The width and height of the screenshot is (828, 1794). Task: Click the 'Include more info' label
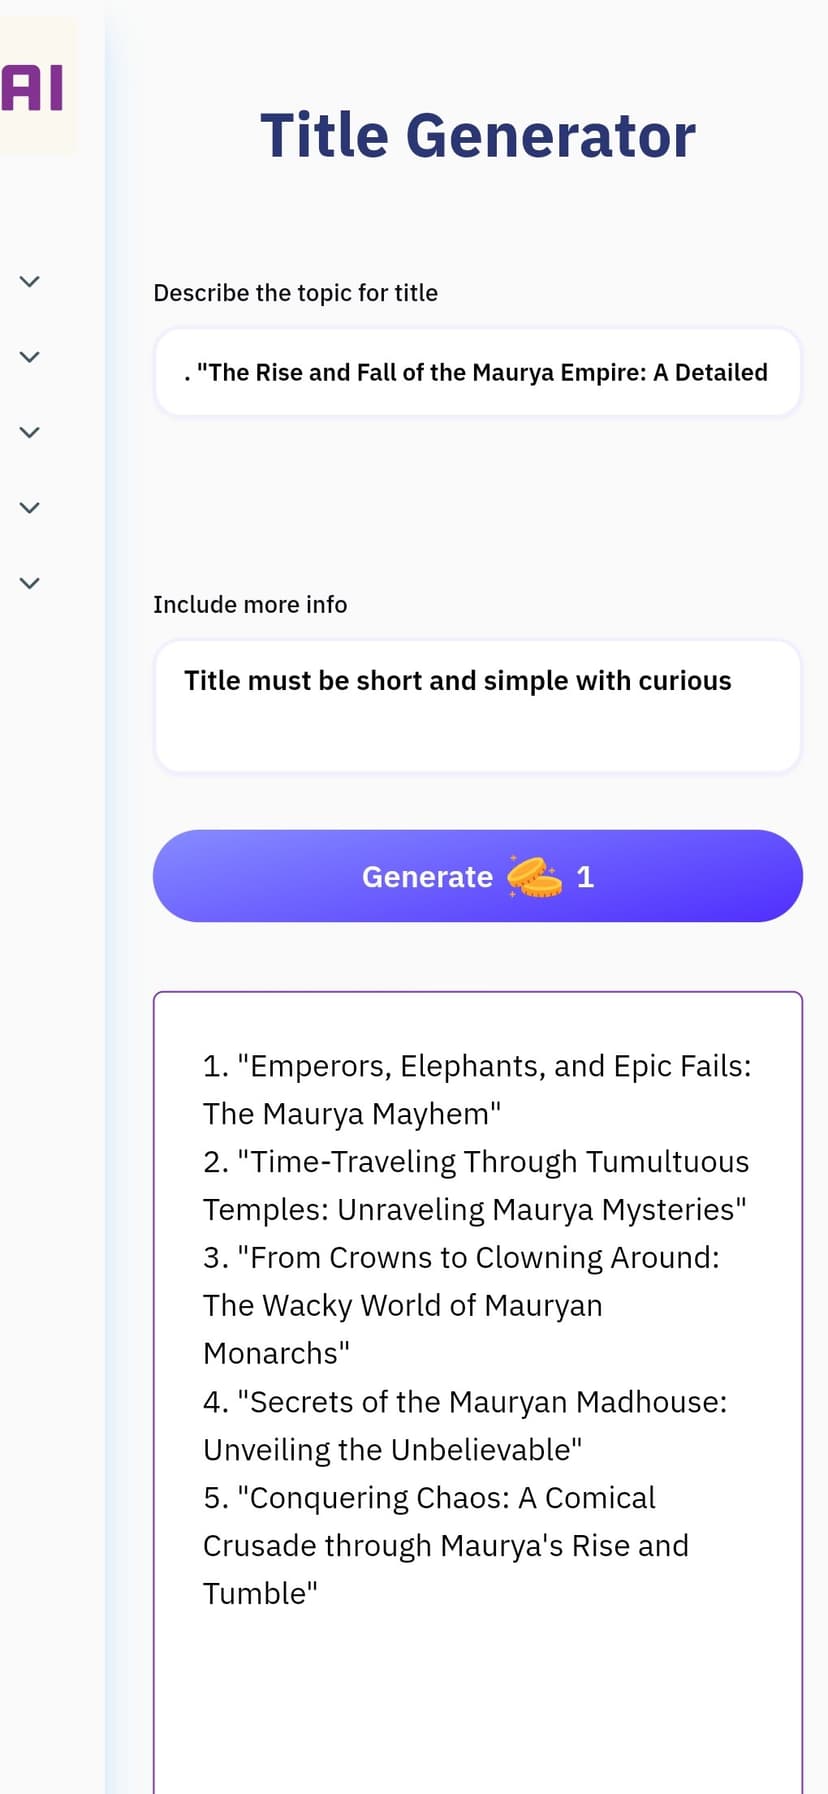tap(250, 605)
